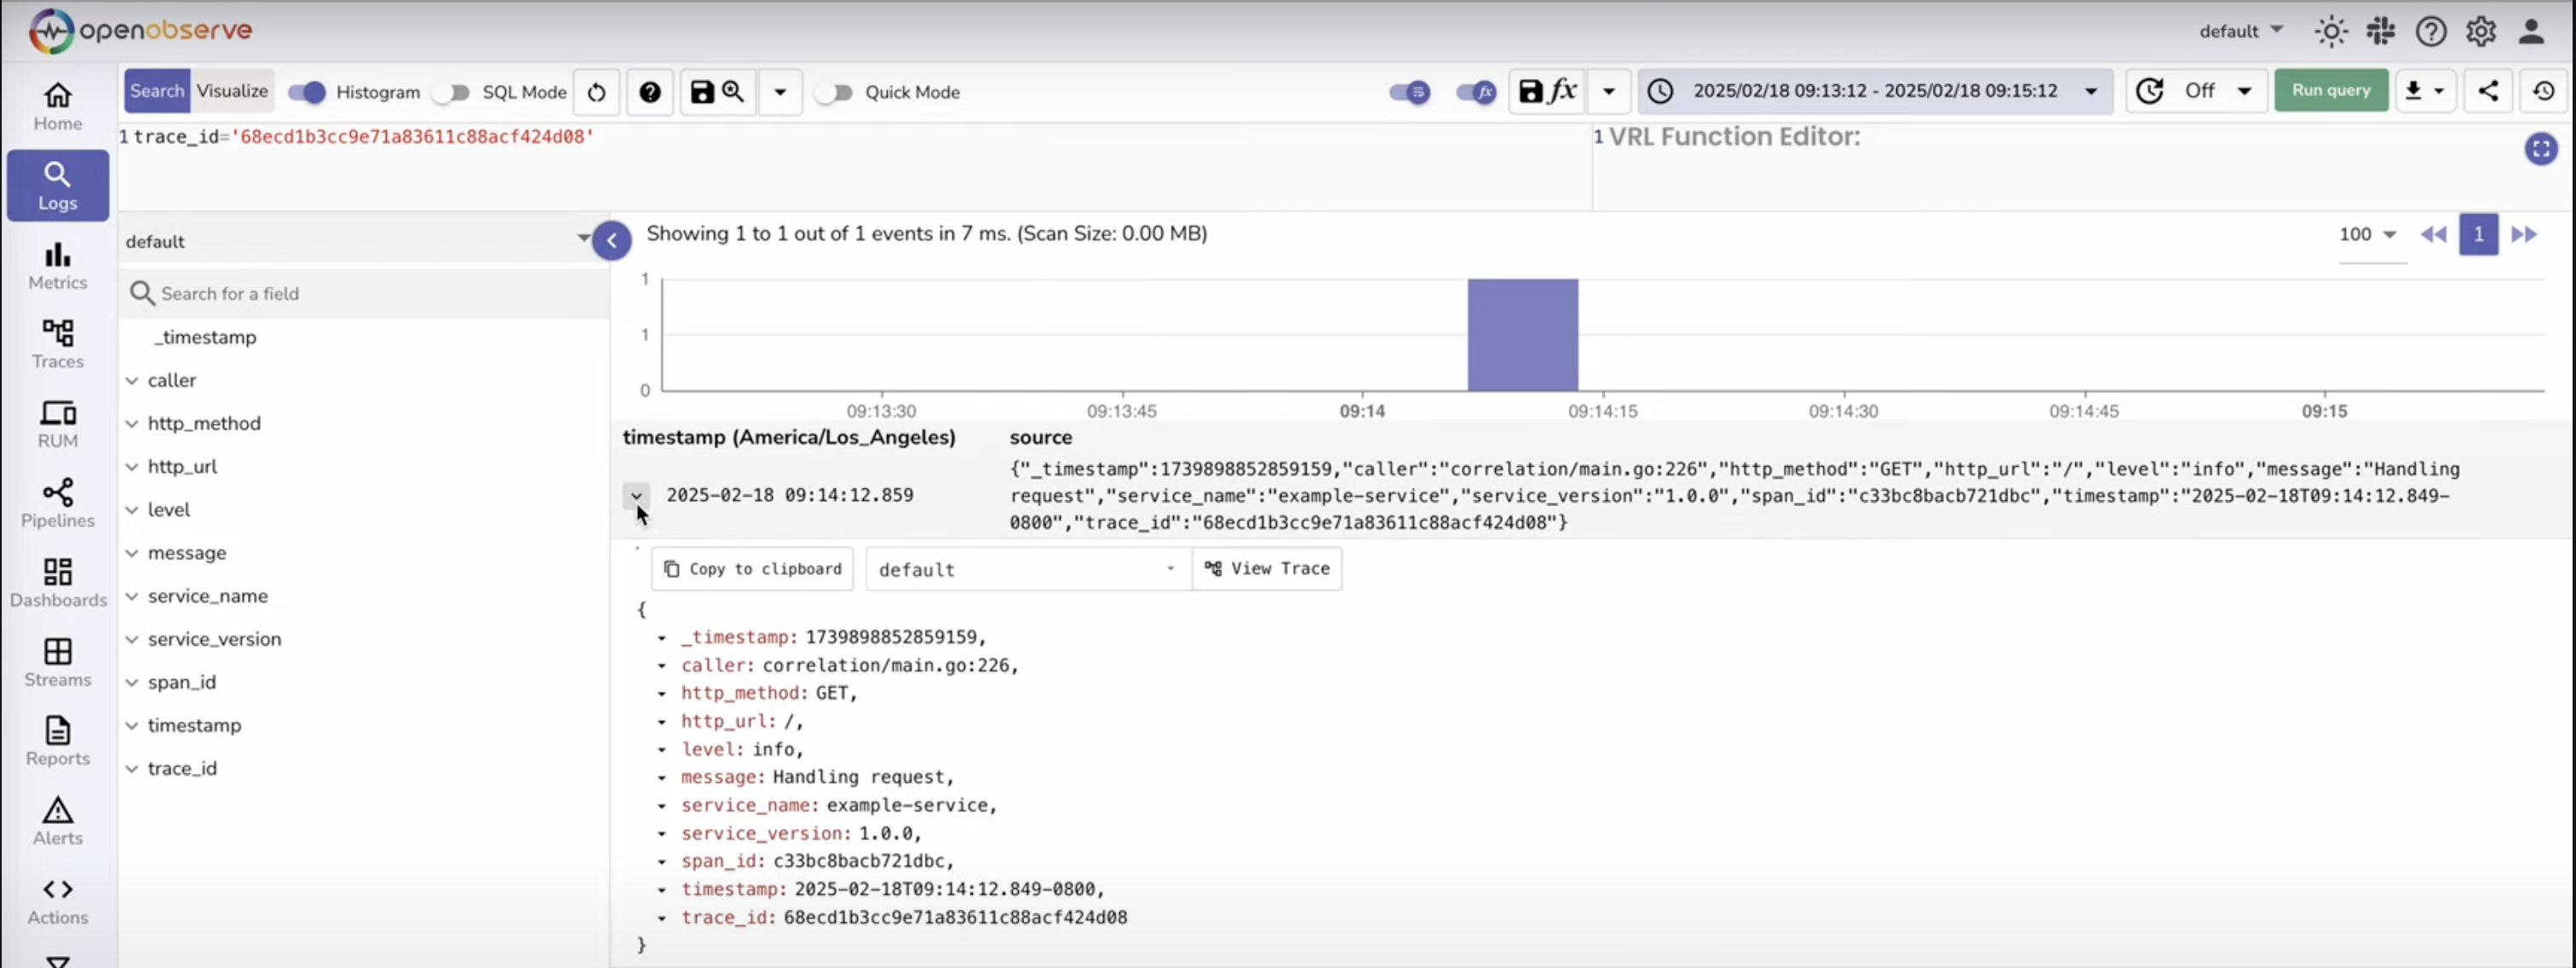Image resolution: width=2576 pixels, height=968 pixels.
Task: Click the search history restore icon
Action: pyautogui.click(x=2543, y=90)
